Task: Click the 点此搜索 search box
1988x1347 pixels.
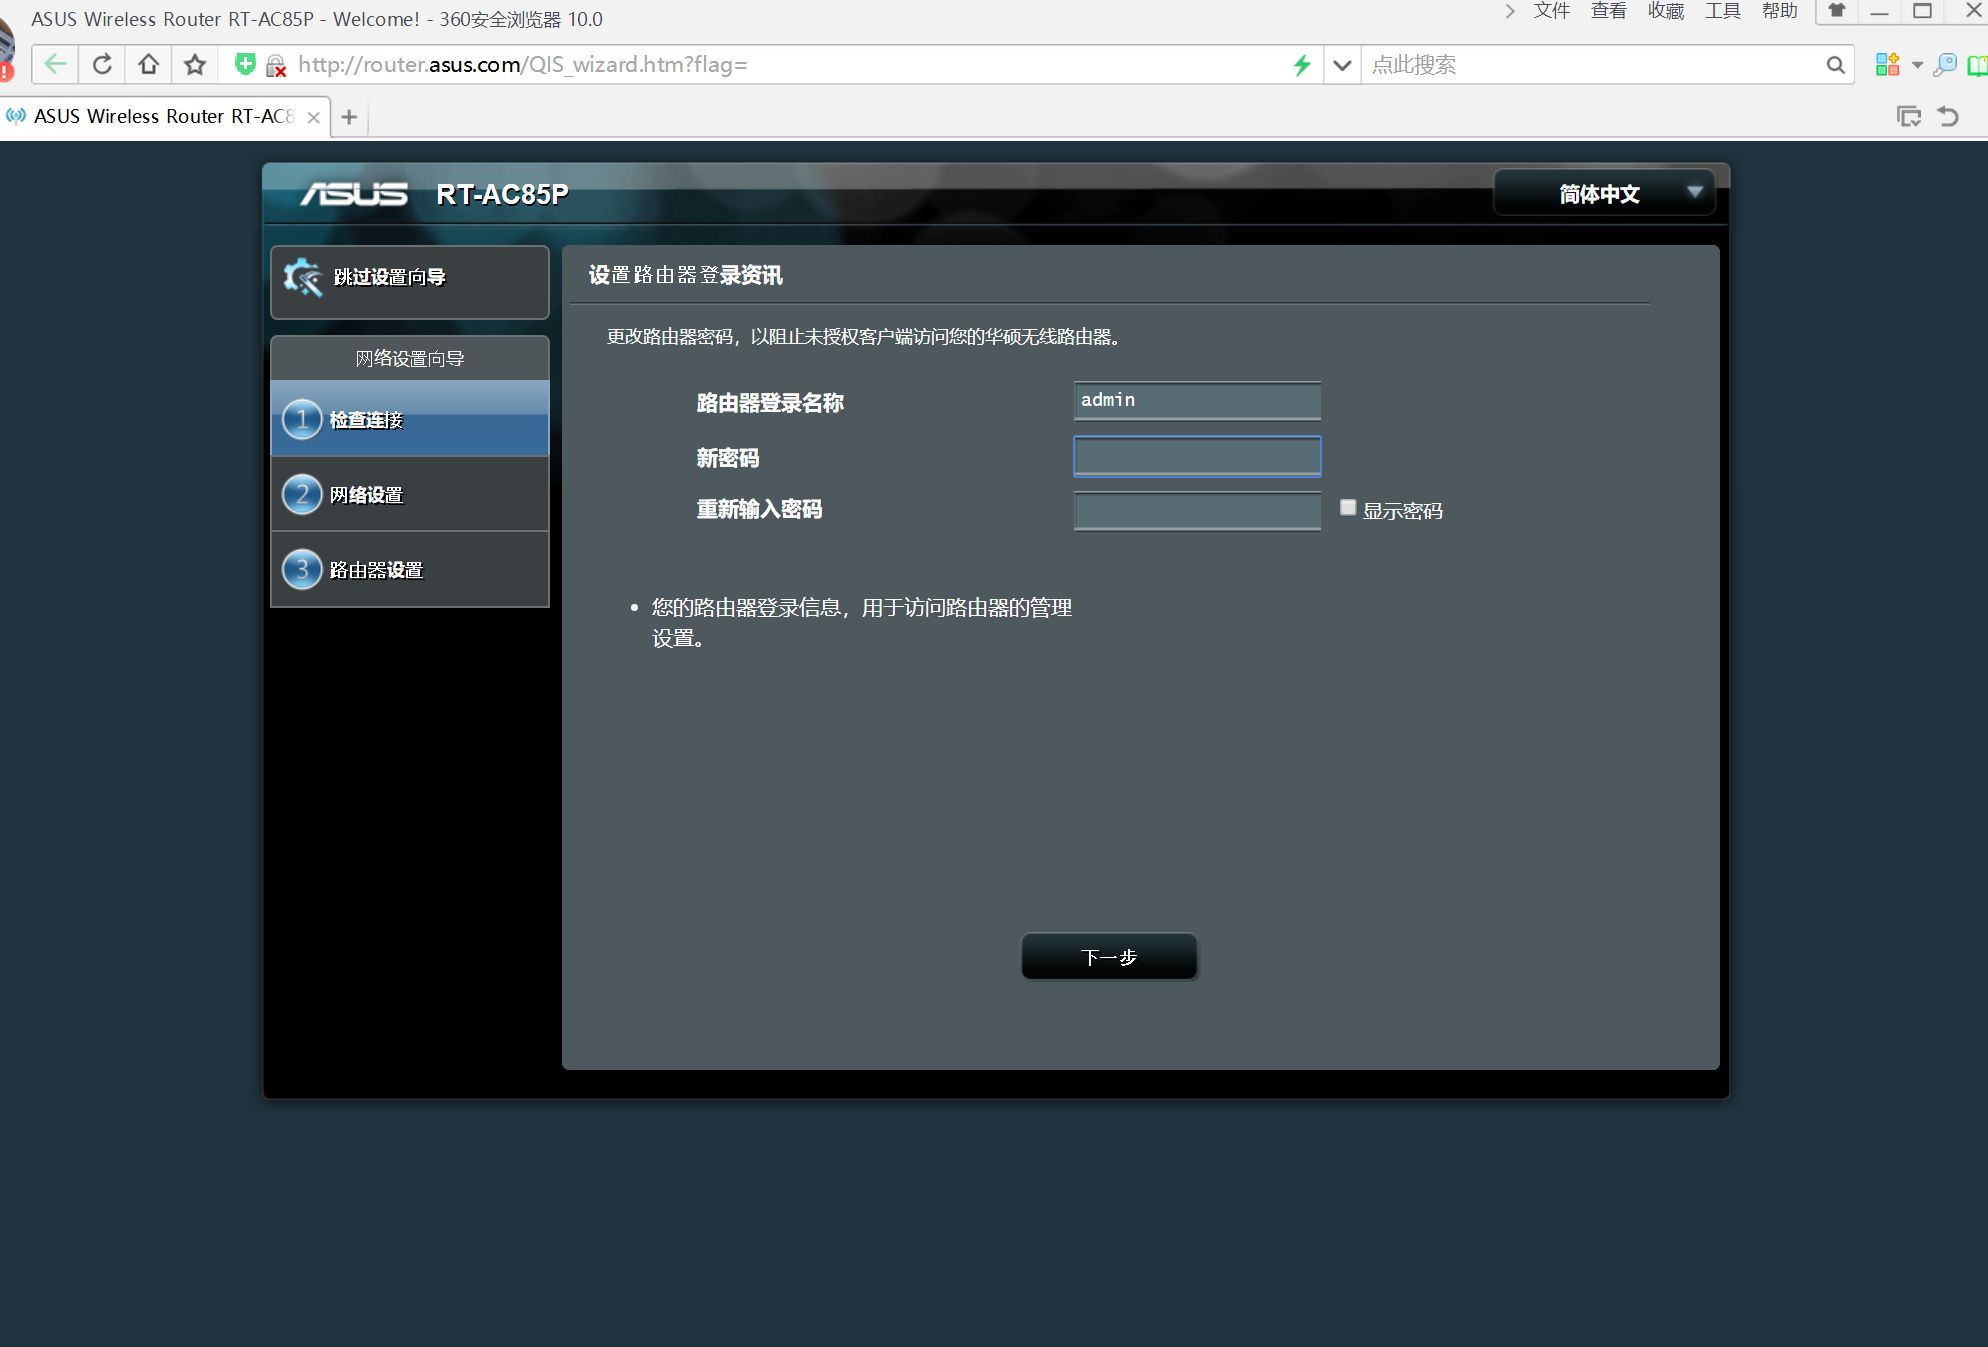Action: tap(1591, 65)
